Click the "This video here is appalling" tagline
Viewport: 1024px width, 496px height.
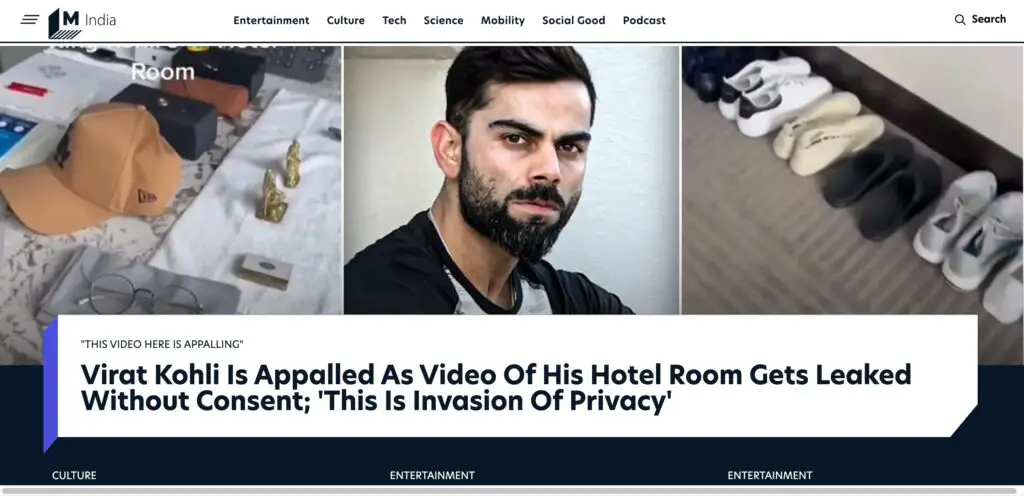(x=162, y=344)
